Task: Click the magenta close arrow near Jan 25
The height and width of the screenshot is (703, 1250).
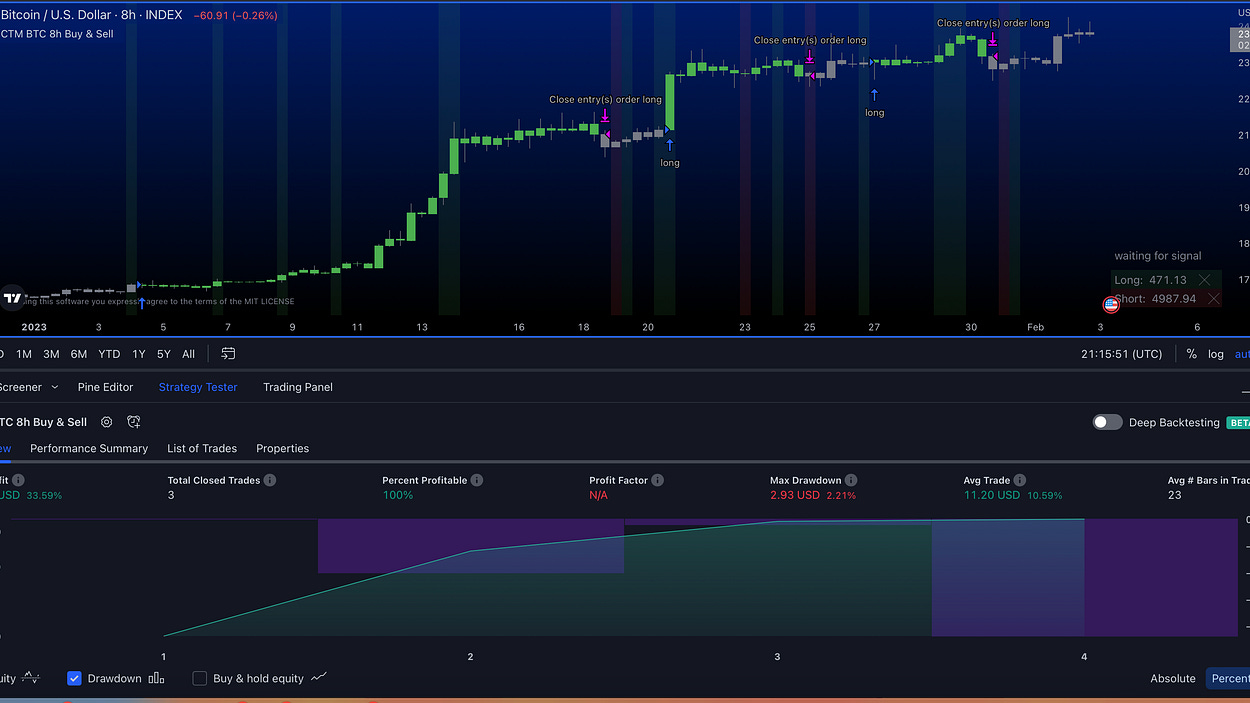Action: (809, 56)
